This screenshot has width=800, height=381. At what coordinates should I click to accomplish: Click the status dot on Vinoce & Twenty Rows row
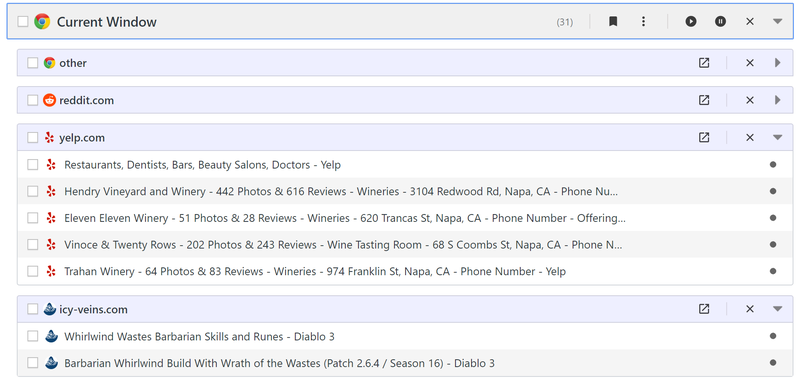(x=773, y=245)
